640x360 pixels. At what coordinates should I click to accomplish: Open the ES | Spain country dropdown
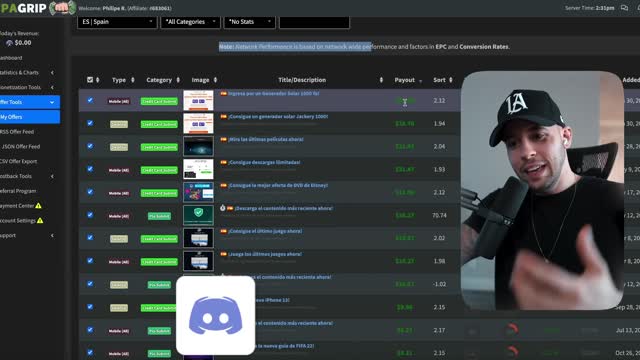(117, 22)
